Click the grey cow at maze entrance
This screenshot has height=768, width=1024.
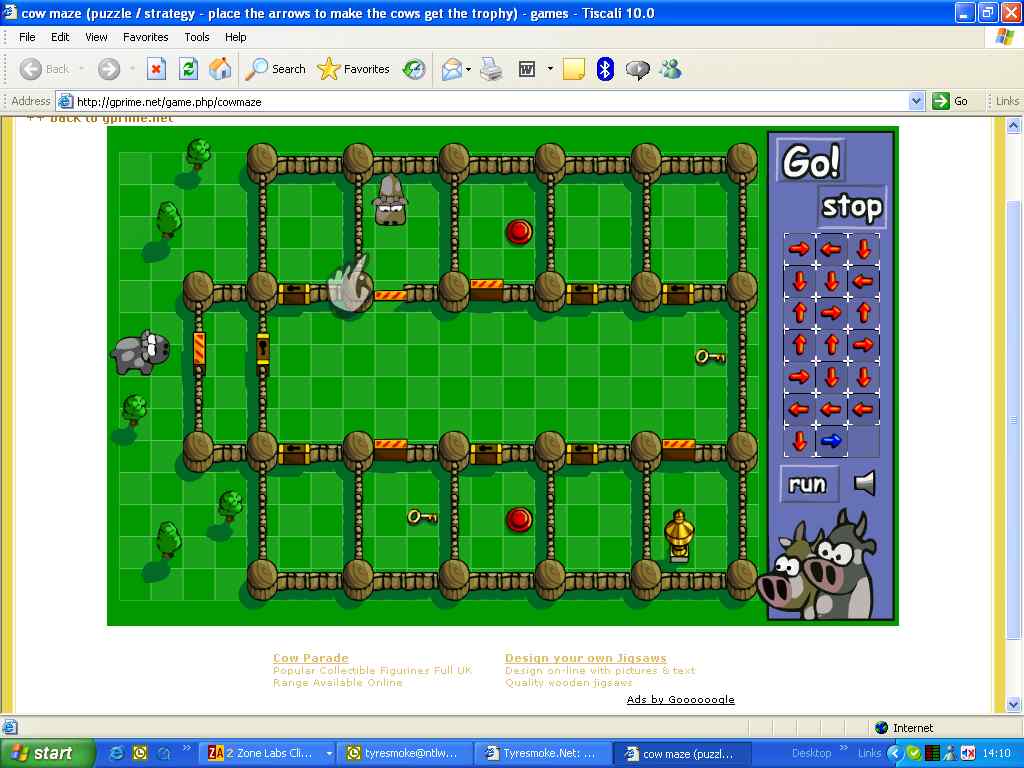click(x=141, y=352)
